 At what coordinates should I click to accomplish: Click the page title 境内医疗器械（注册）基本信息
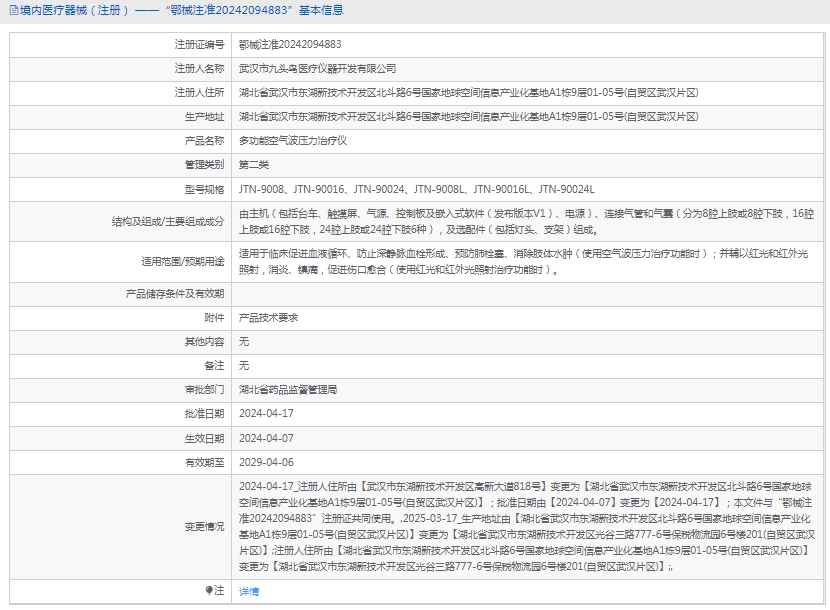click(x=182, y=11)
